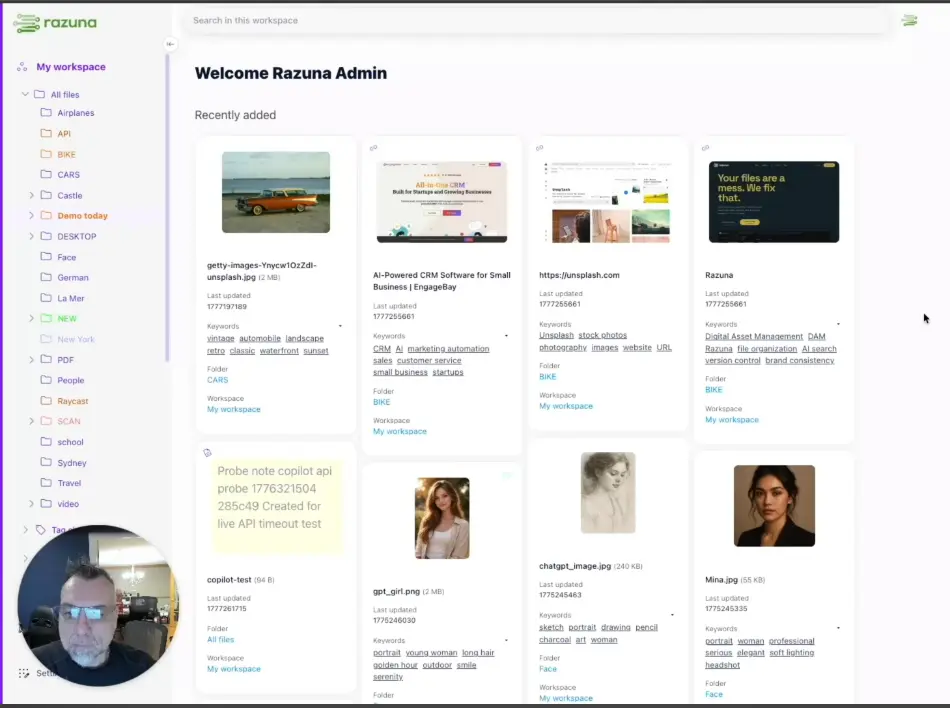This screenshot has height=708, width=950.
Task: Click the link icon on unsplash.com card
Action: (540, 148)
